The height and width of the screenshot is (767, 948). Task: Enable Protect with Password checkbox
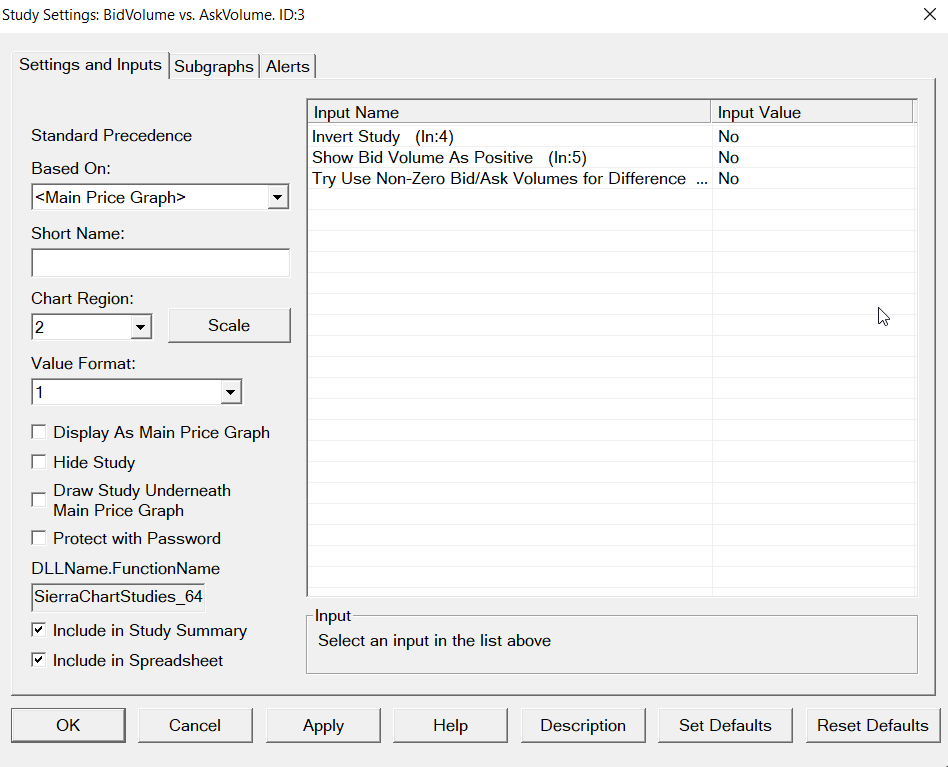pos(39,538)
